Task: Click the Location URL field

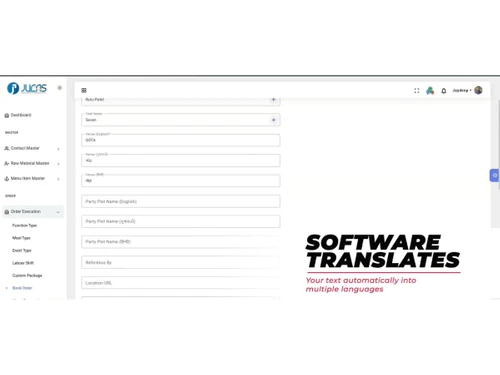Action: (181, 283)
